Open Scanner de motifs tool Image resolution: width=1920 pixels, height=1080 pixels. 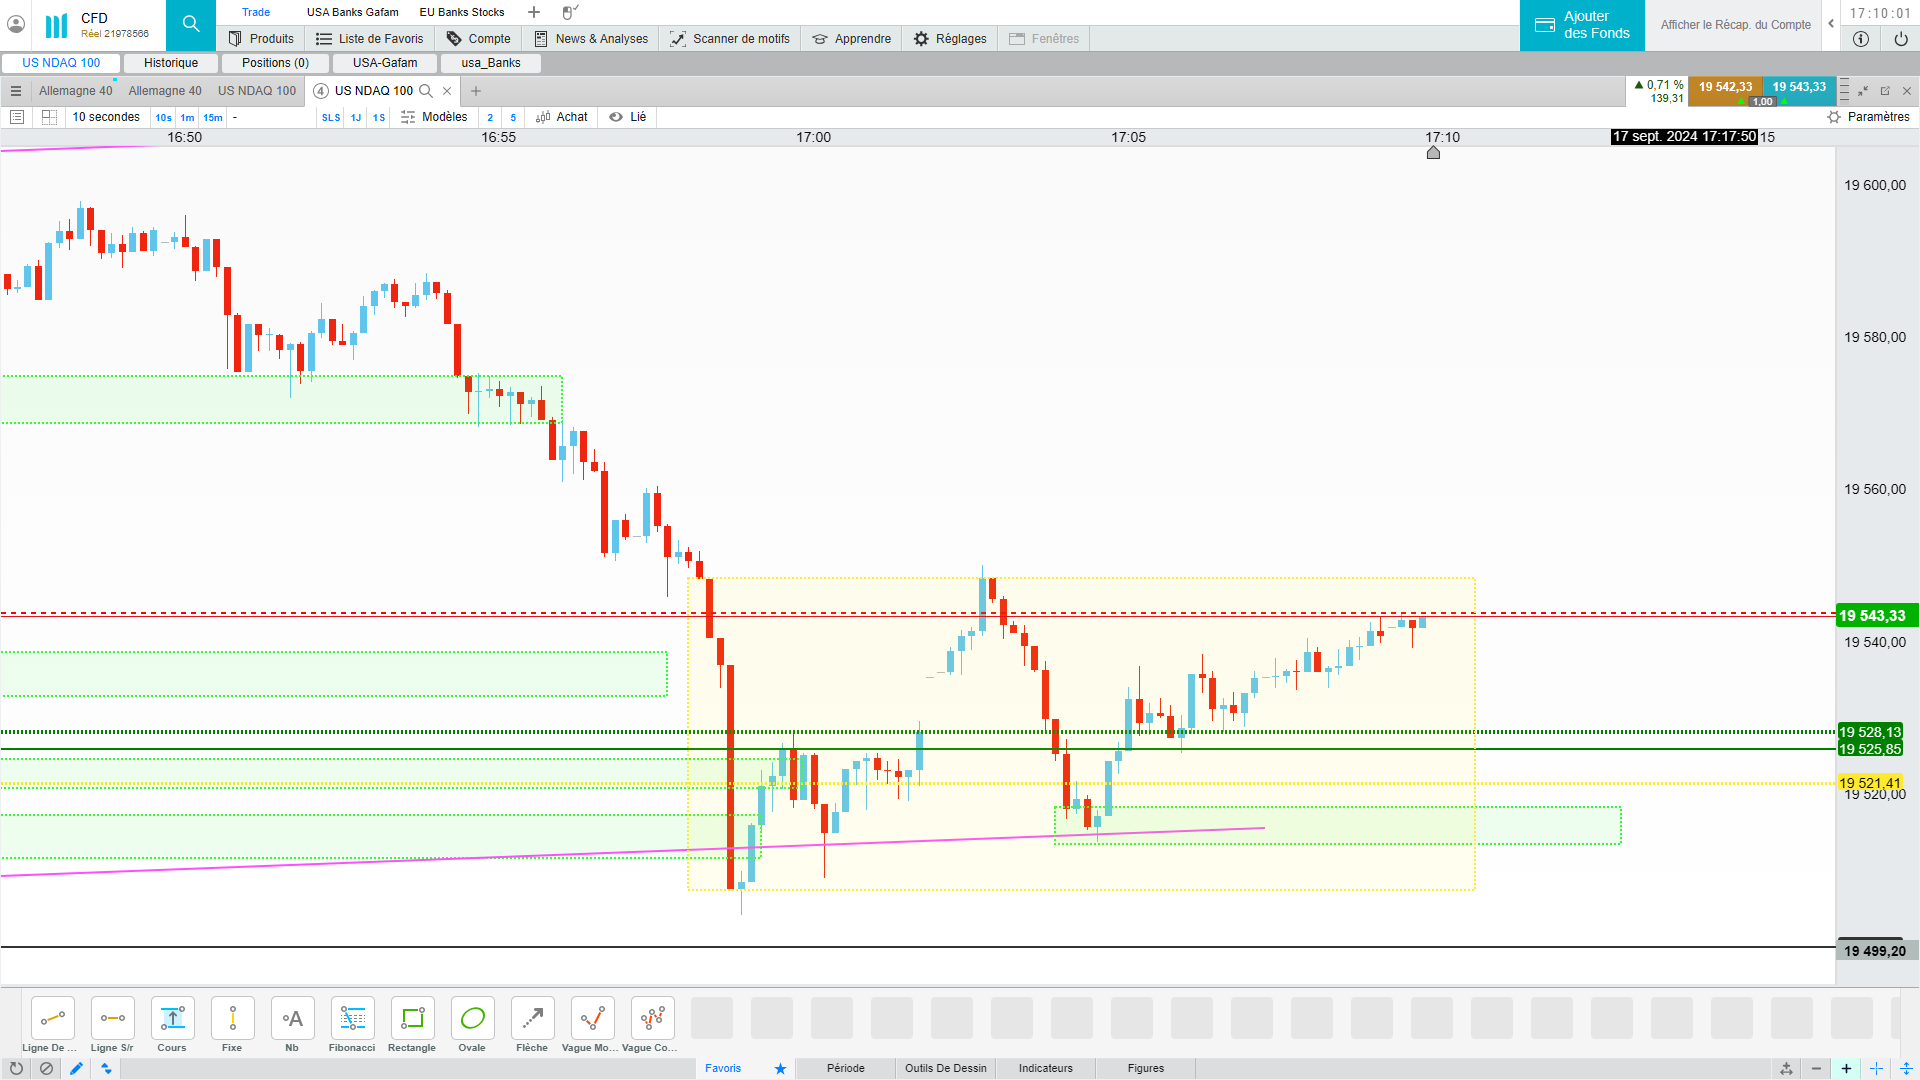[730, 39]
